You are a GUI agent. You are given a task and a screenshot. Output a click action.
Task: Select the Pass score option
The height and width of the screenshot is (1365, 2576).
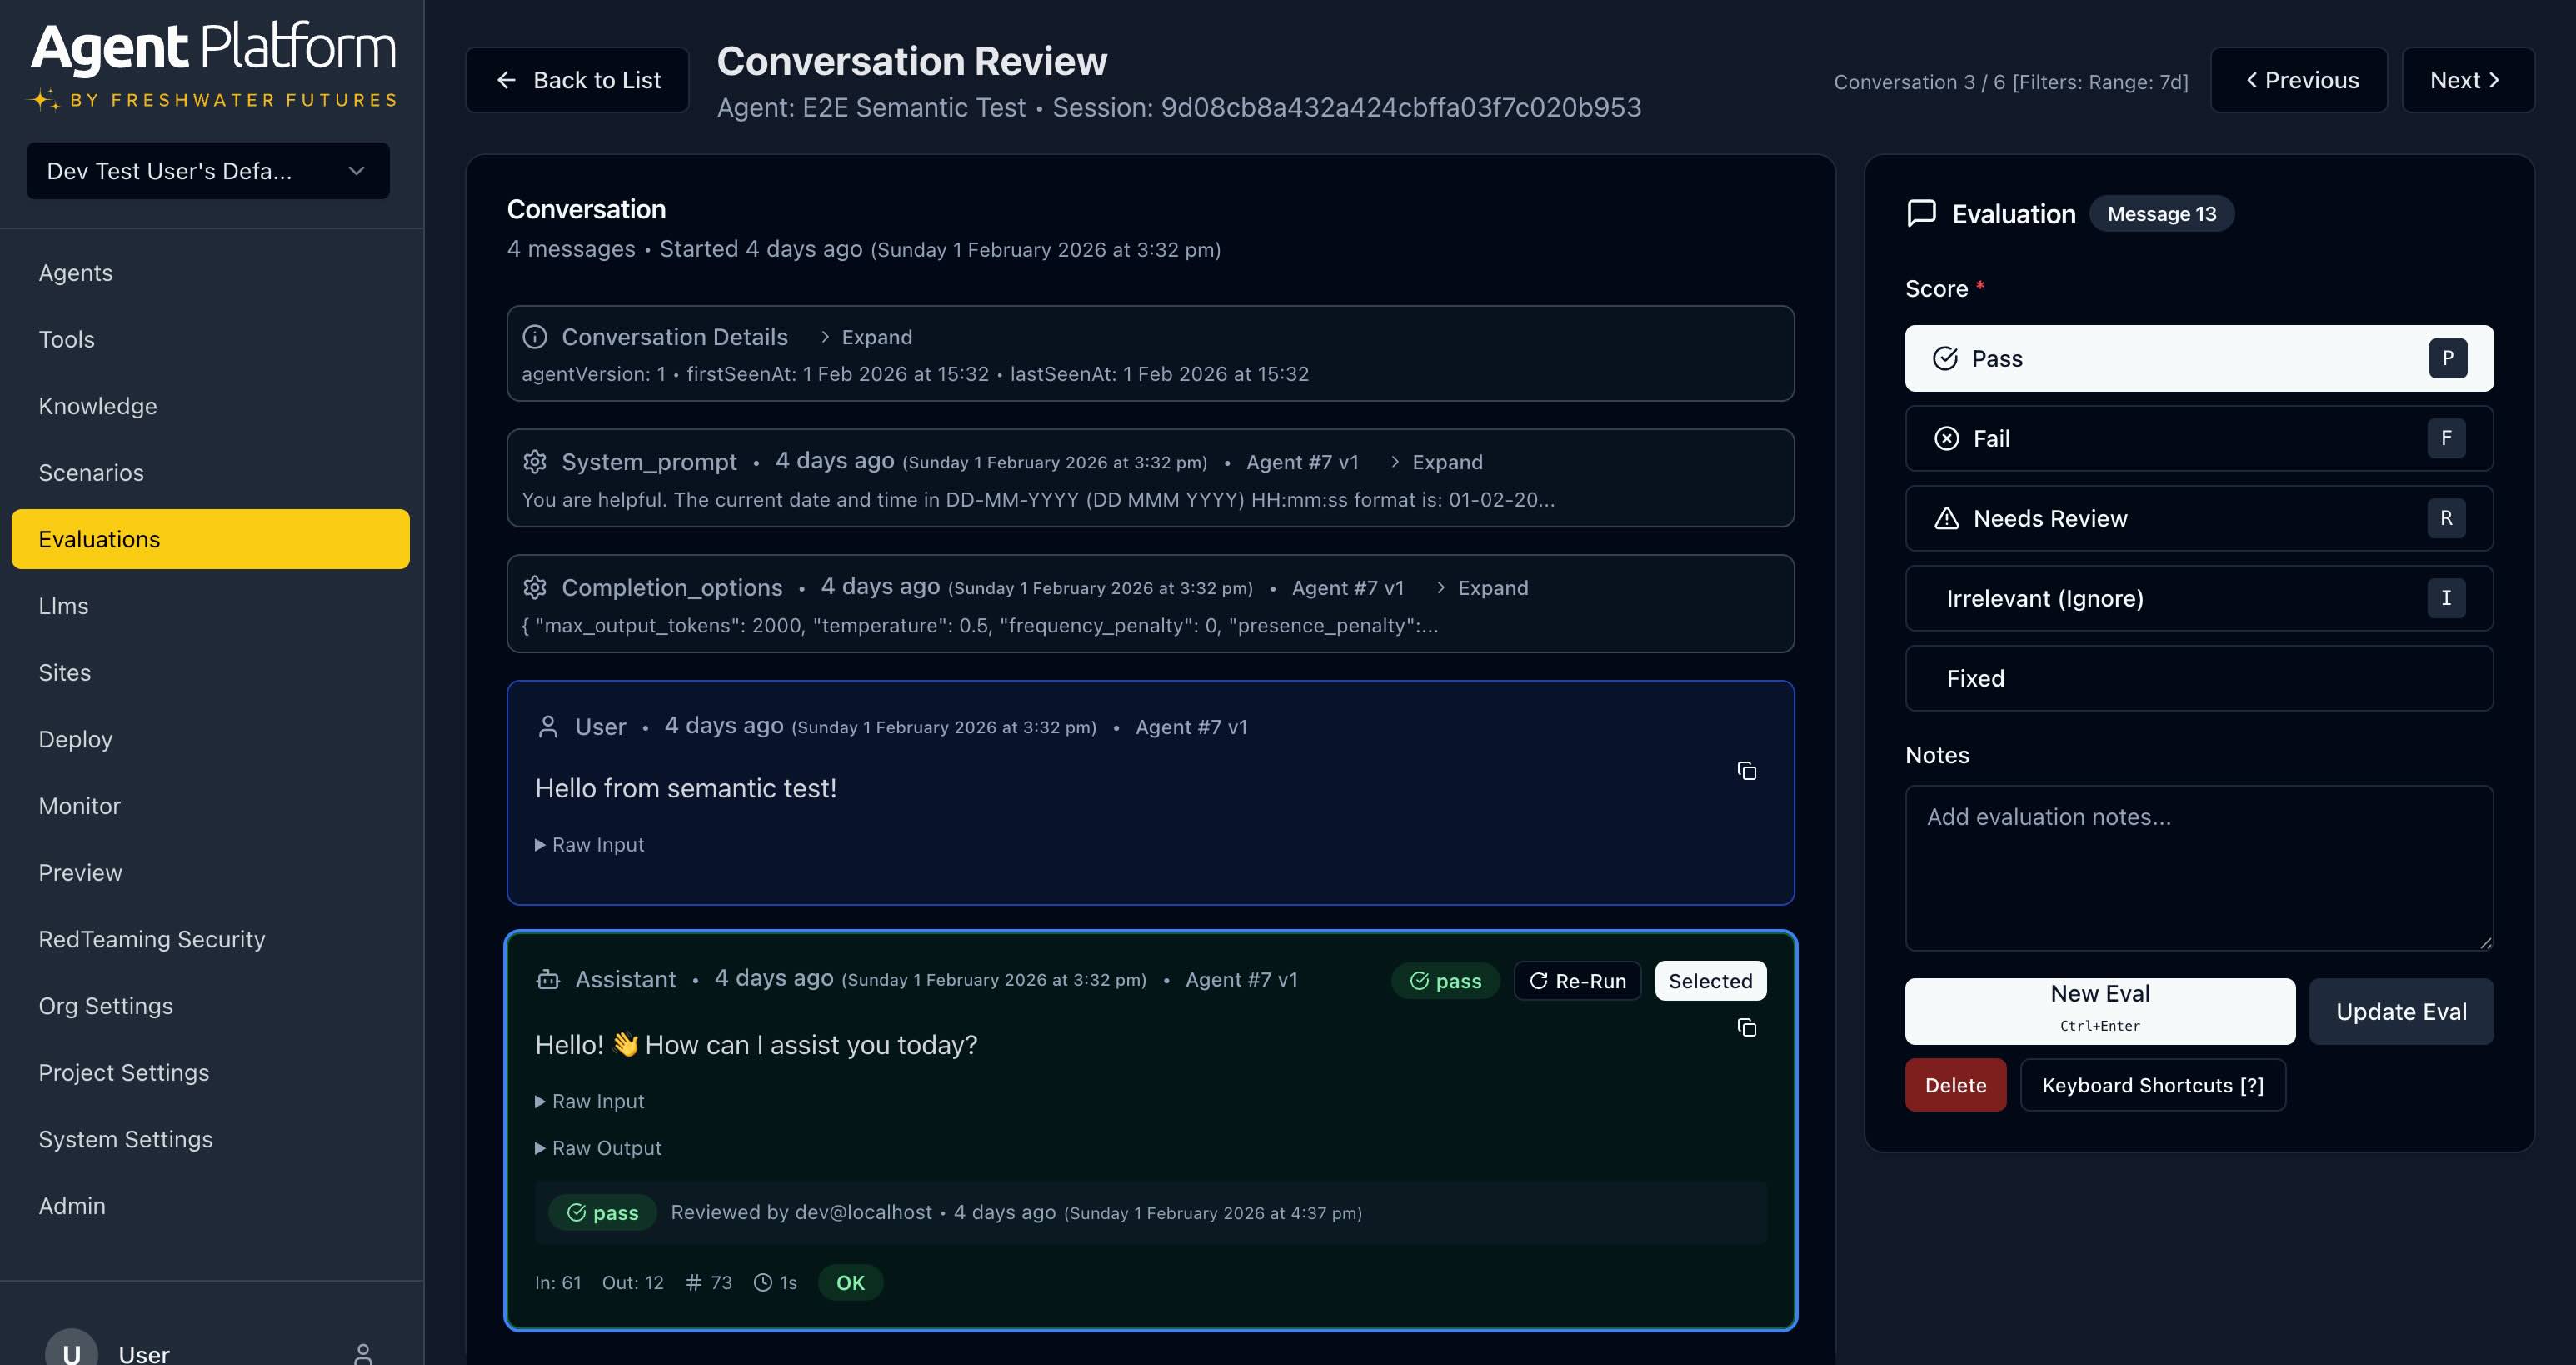coord(2198,358)
